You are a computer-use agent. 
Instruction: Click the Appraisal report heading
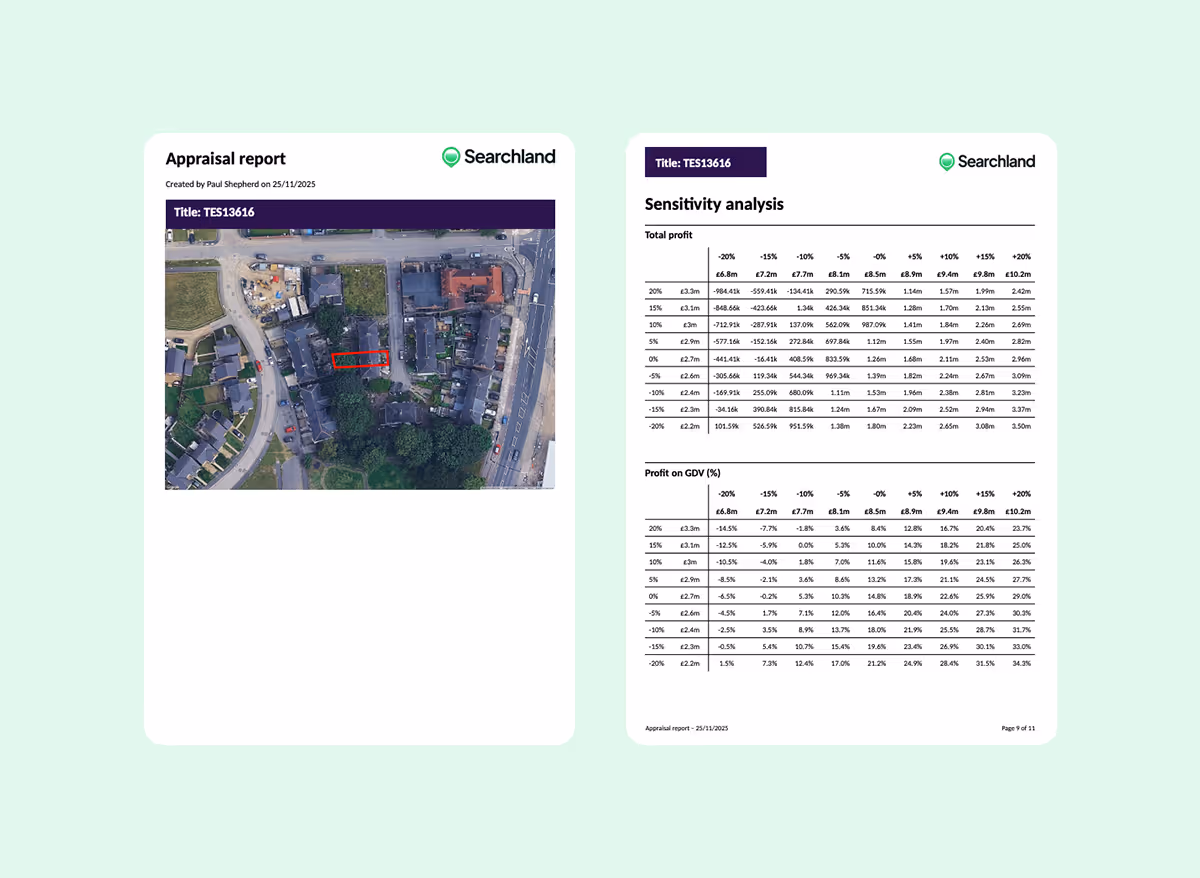[226, 159]
